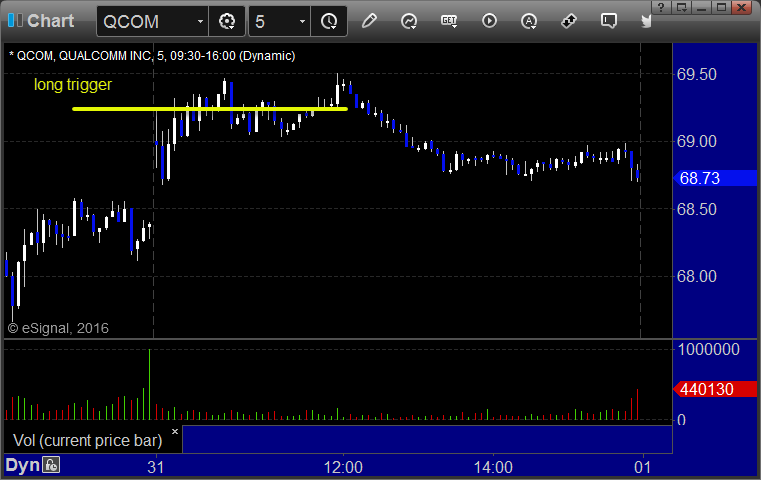Open the chart settings gear icon
Image resolution: width=761 pixels, height=480 pixels.
(x=227, y=21)
